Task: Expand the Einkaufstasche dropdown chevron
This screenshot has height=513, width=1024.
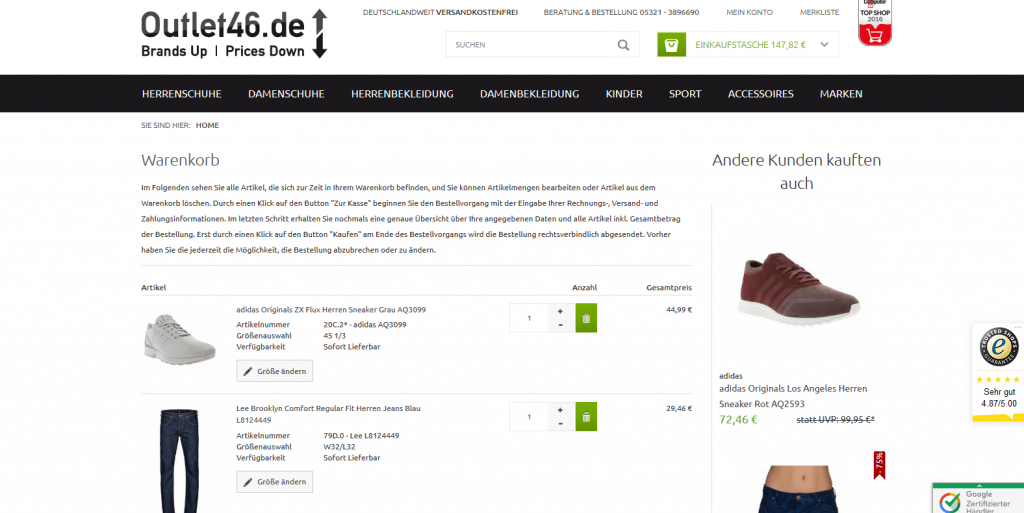Action: pyautogui.click(x=824, y=44)
